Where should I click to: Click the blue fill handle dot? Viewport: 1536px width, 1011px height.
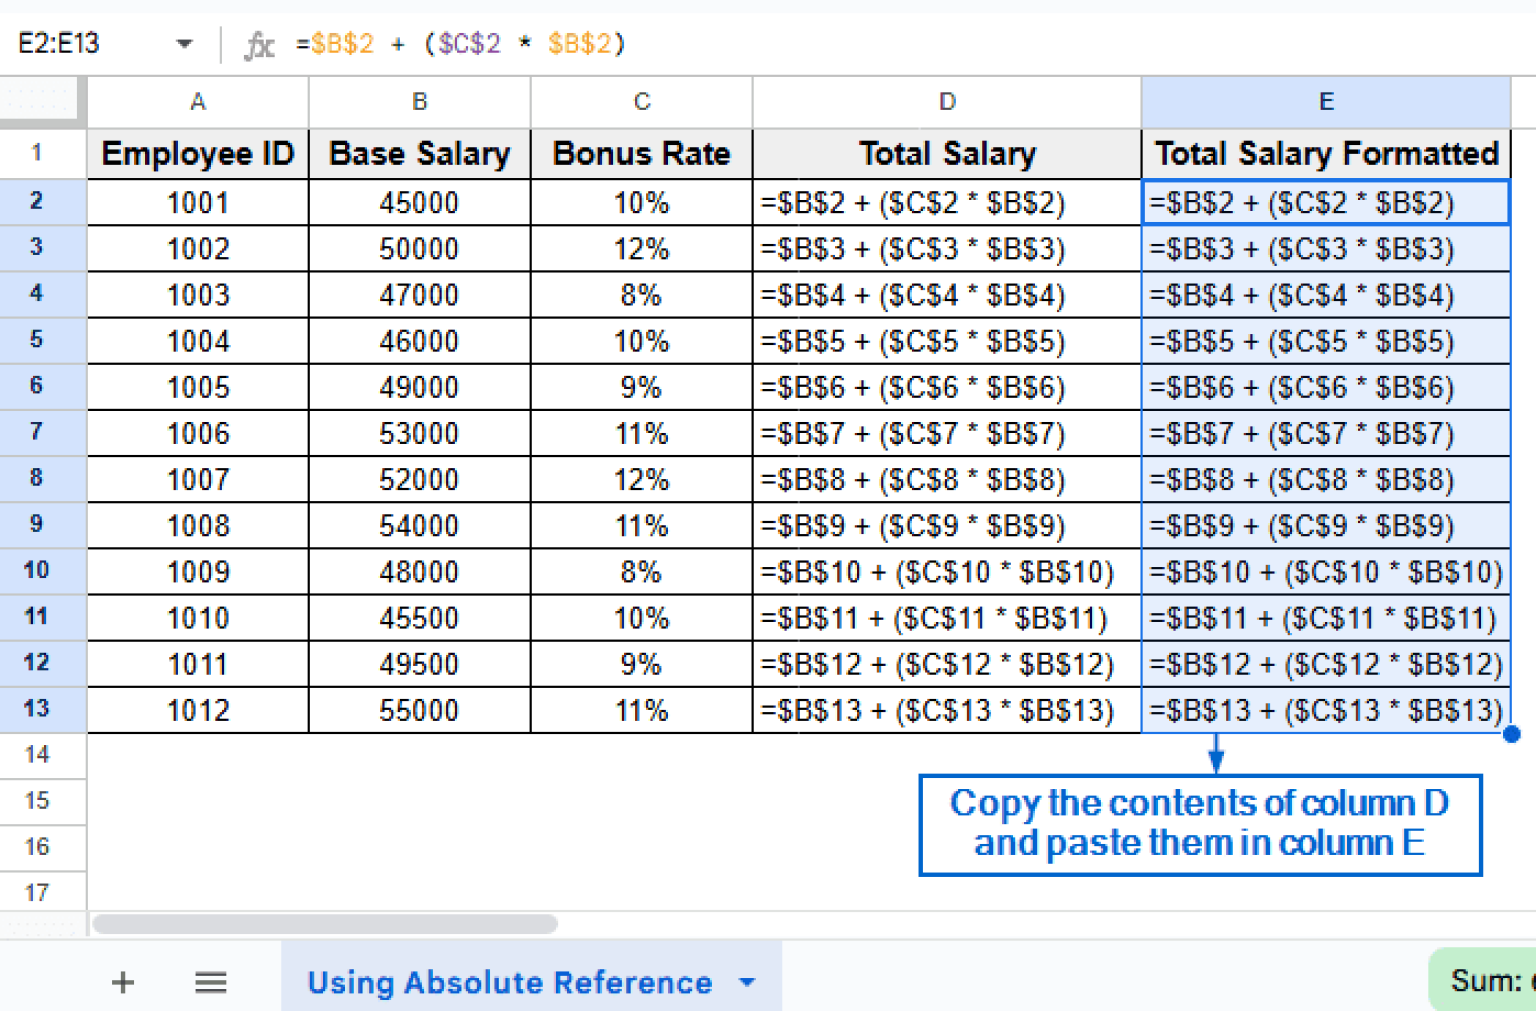pyautogui.click(x=1511, y=734)
